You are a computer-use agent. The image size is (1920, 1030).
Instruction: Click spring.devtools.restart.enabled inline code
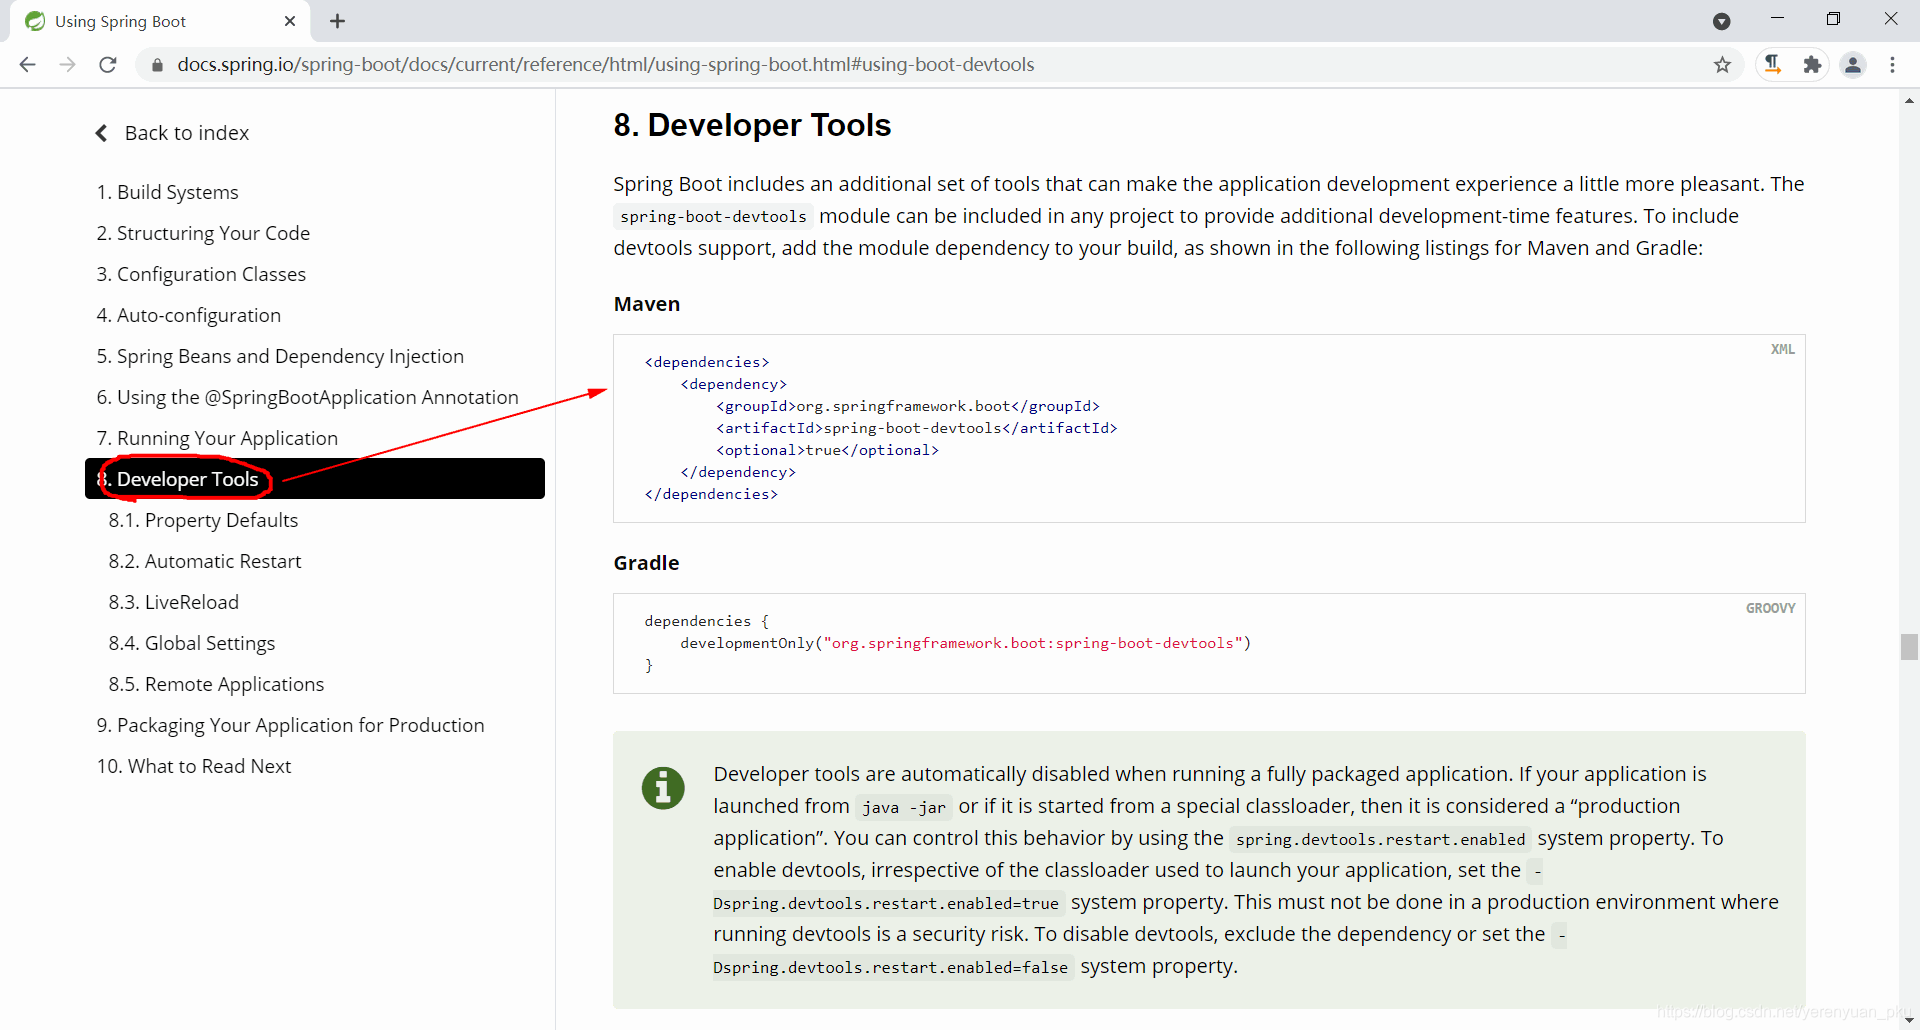pos(1380,840)
